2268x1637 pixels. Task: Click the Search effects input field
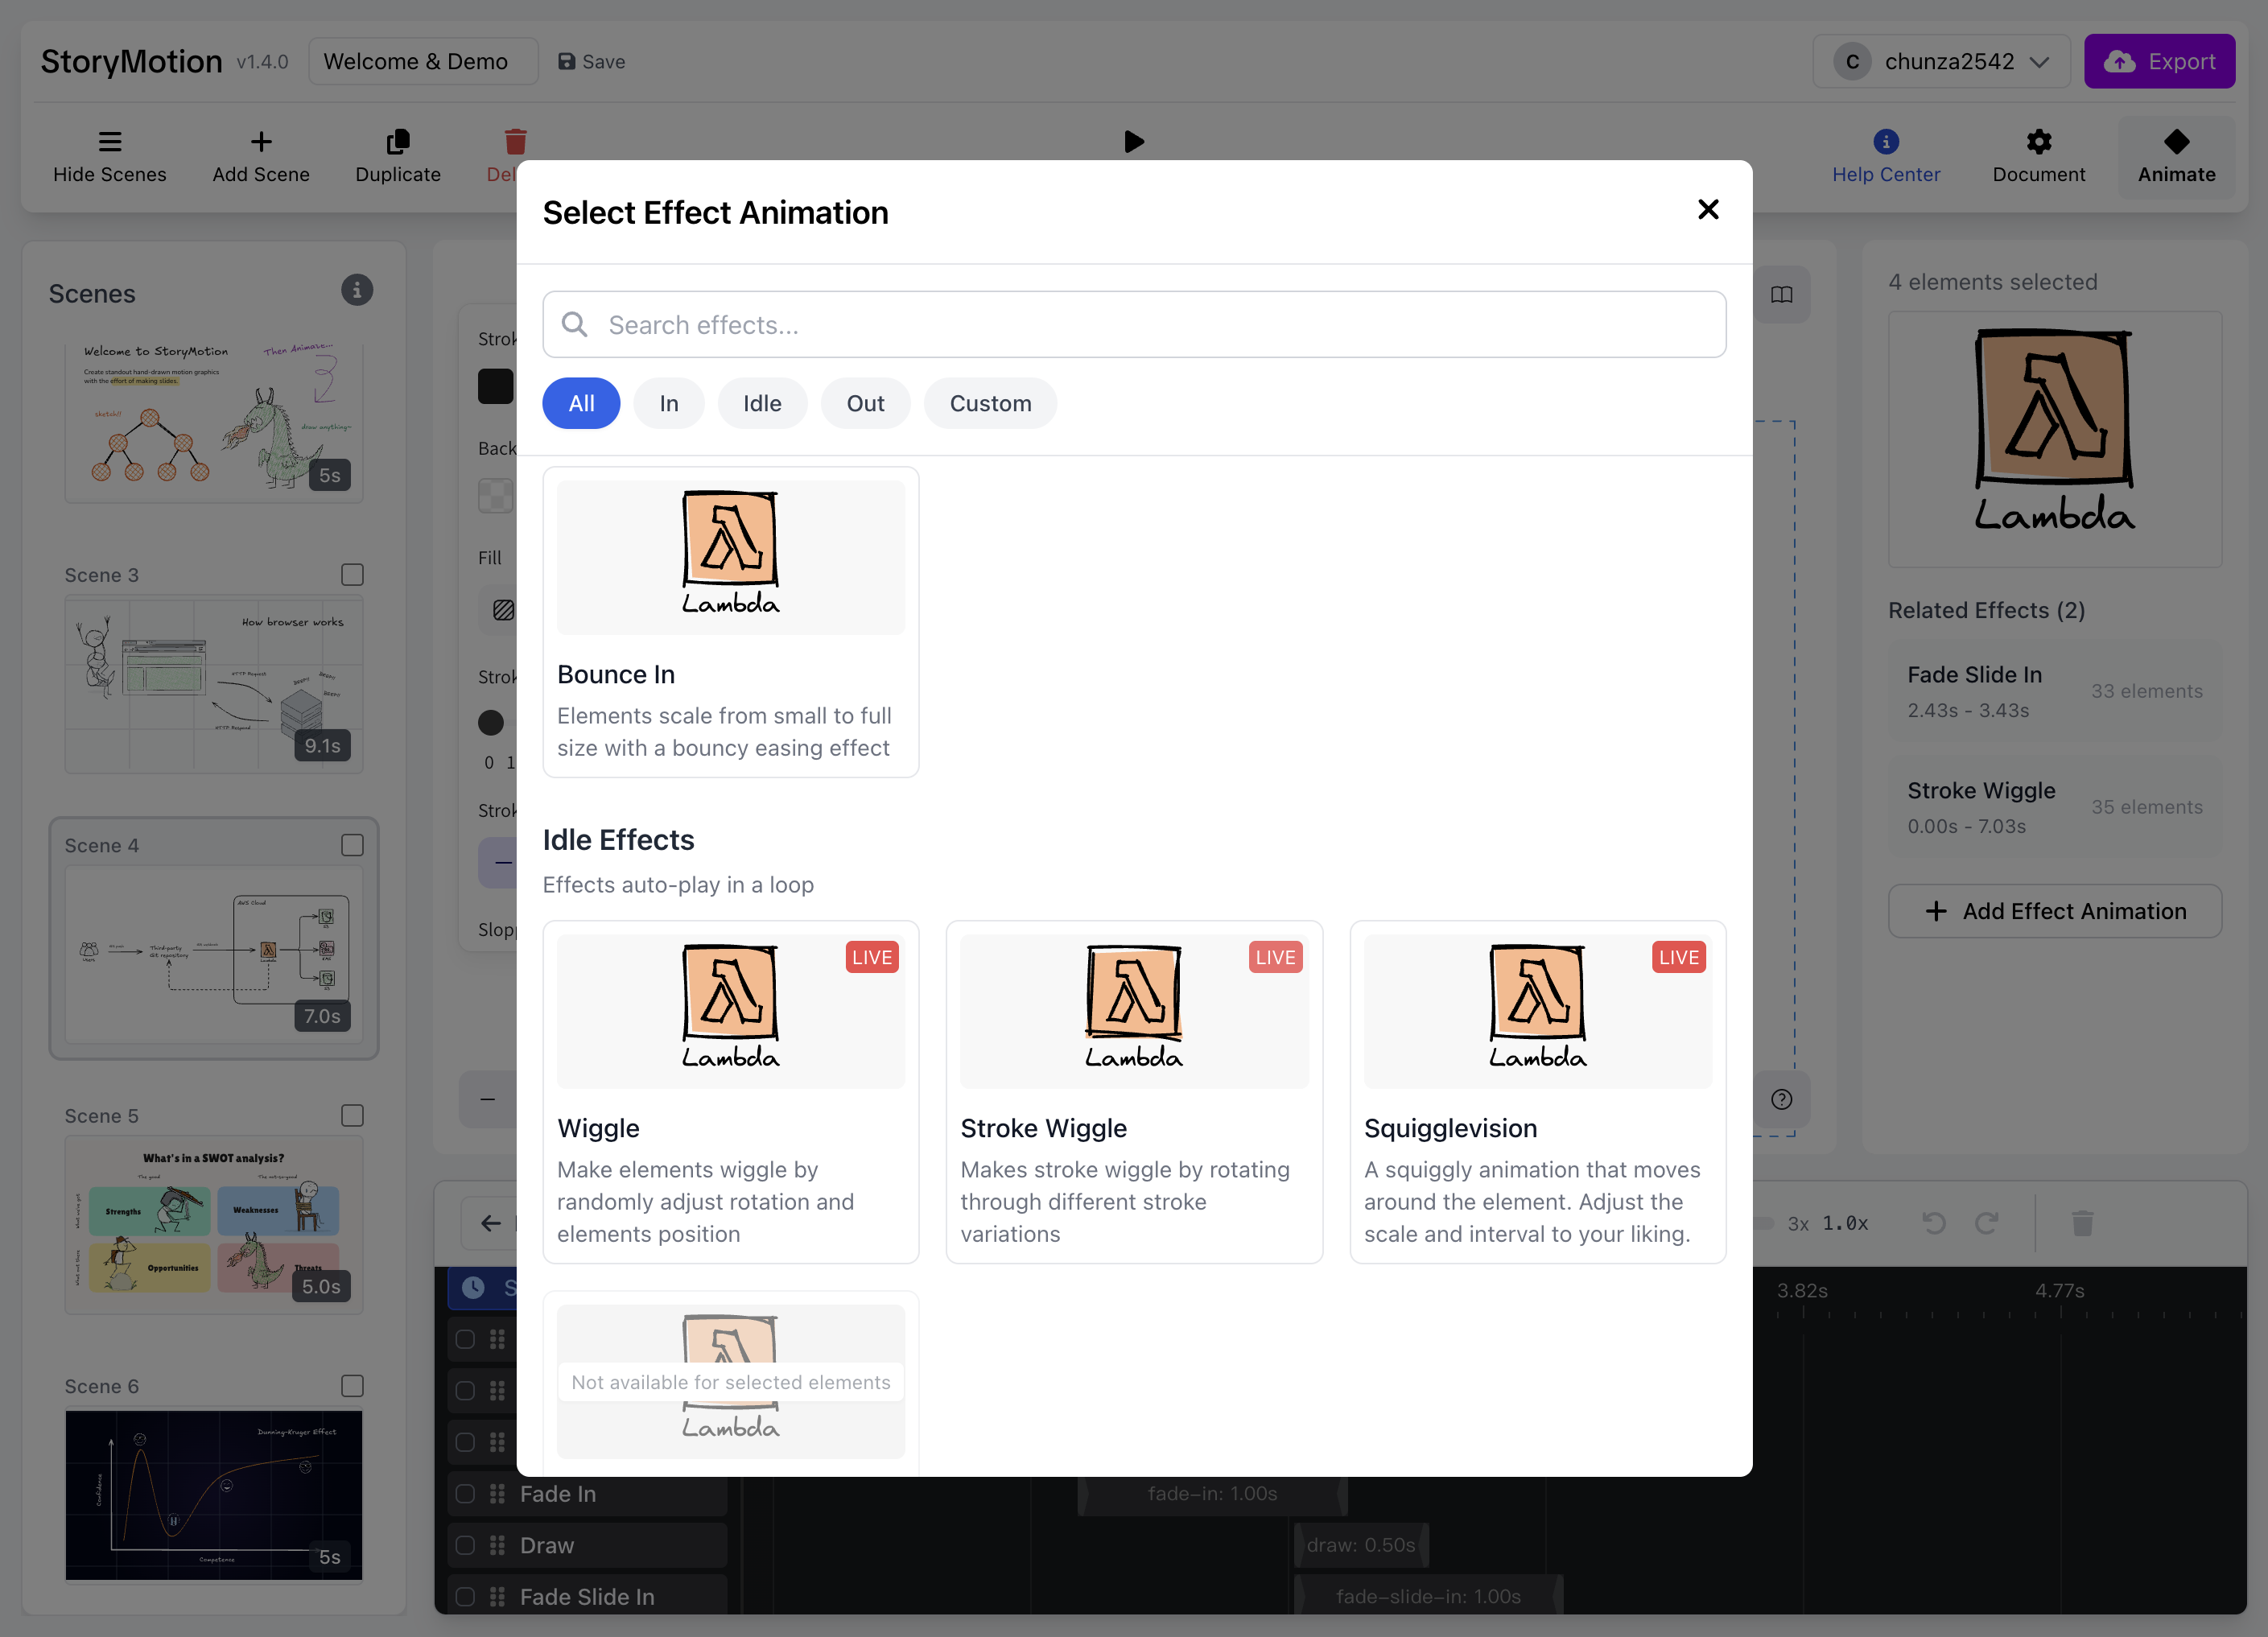(x=1134, y=324)
